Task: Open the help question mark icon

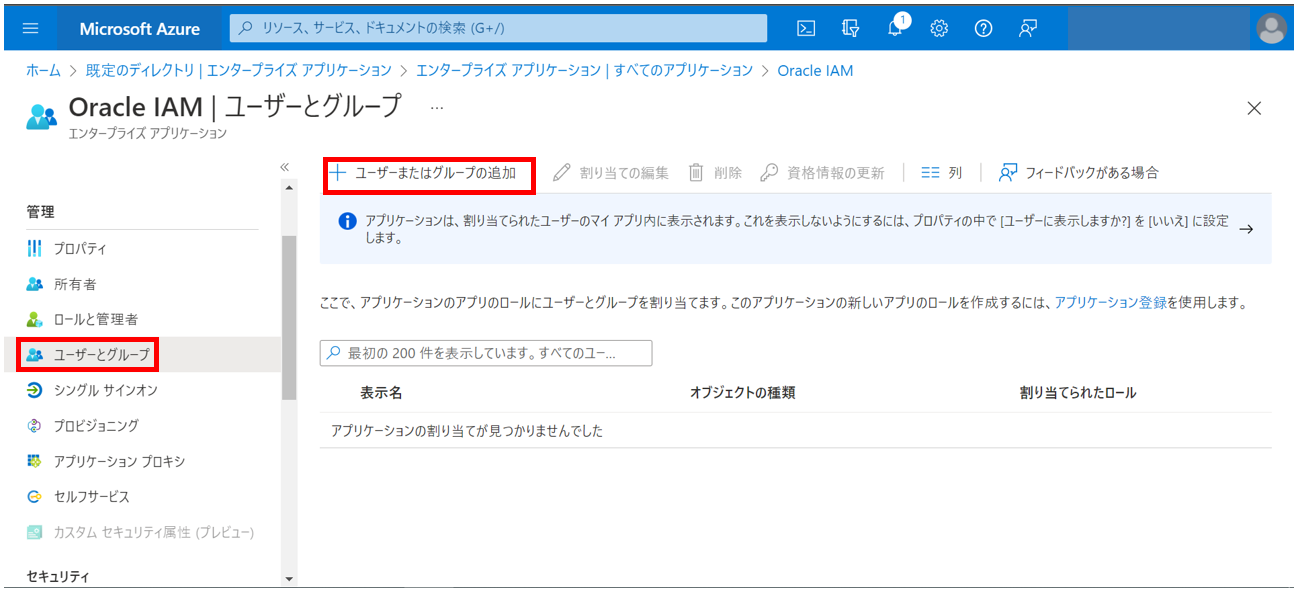Action: pos(983,28)
